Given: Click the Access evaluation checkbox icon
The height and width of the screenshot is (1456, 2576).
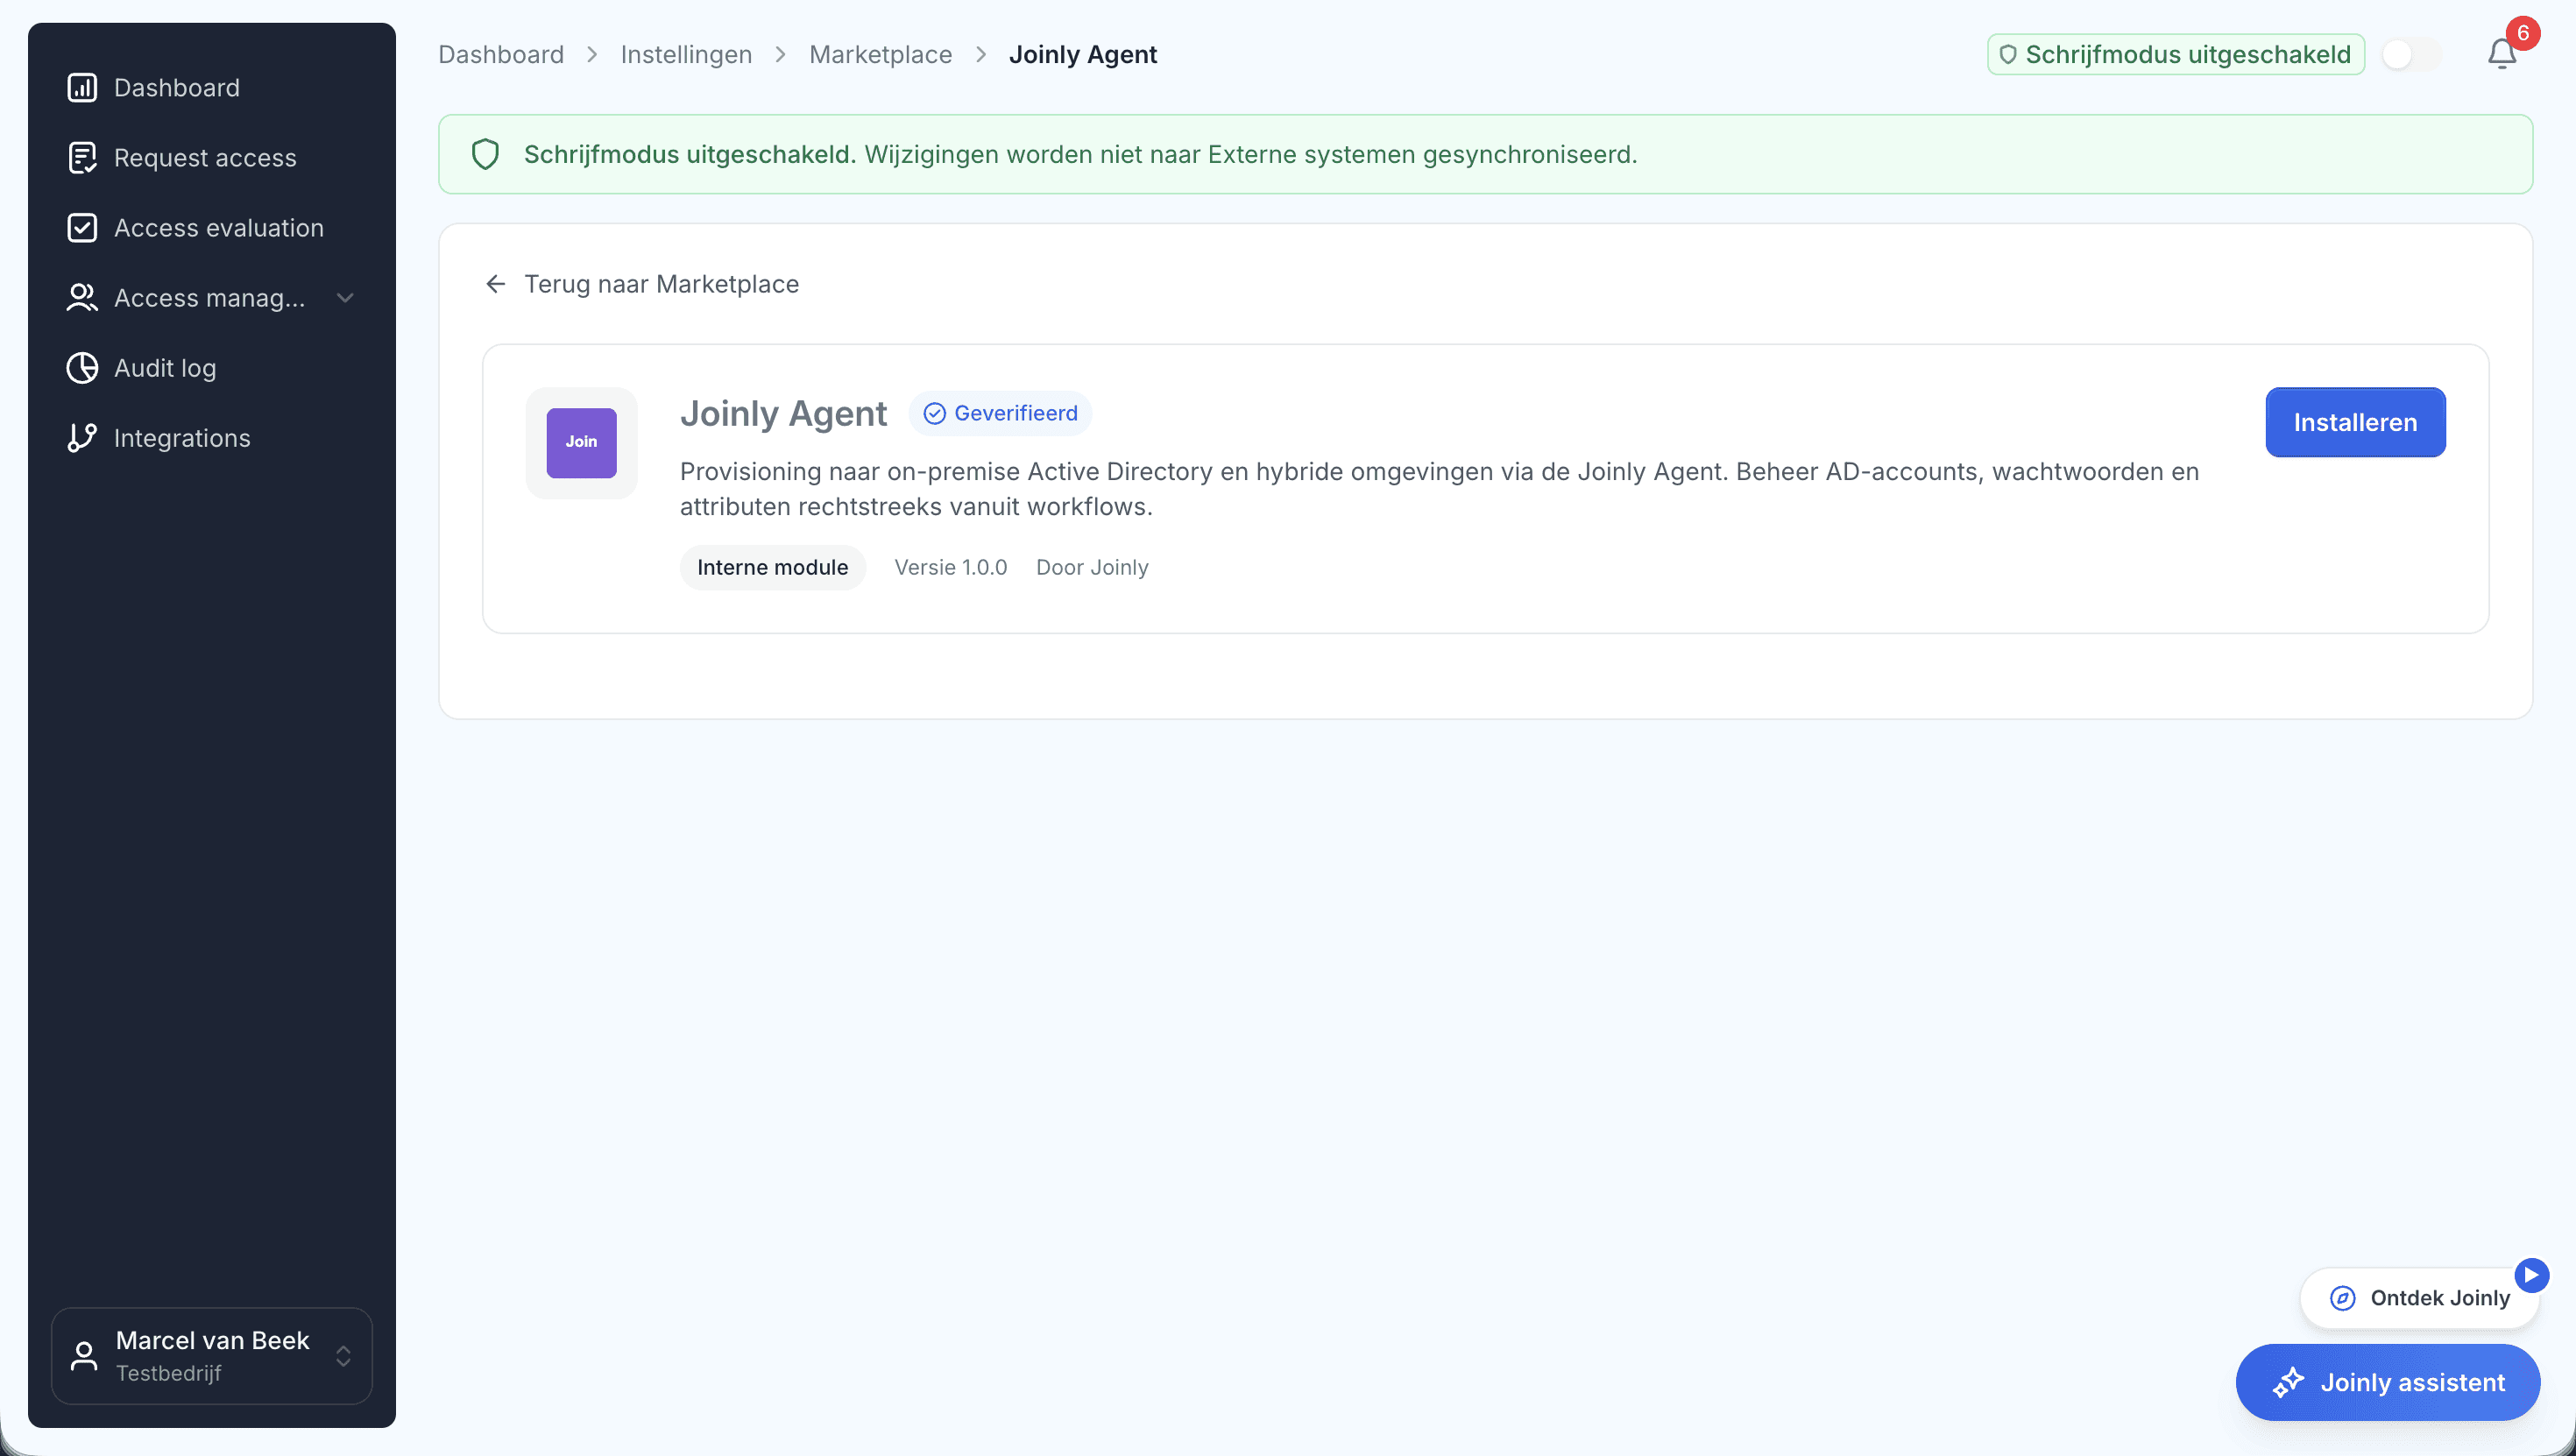Looking at the screenshot, I should [x=82, y=228].
